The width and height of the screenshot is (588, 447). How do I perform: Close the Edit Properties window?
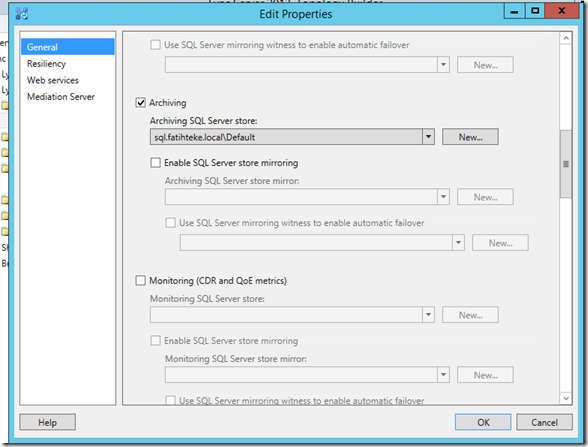coord(562,11)
